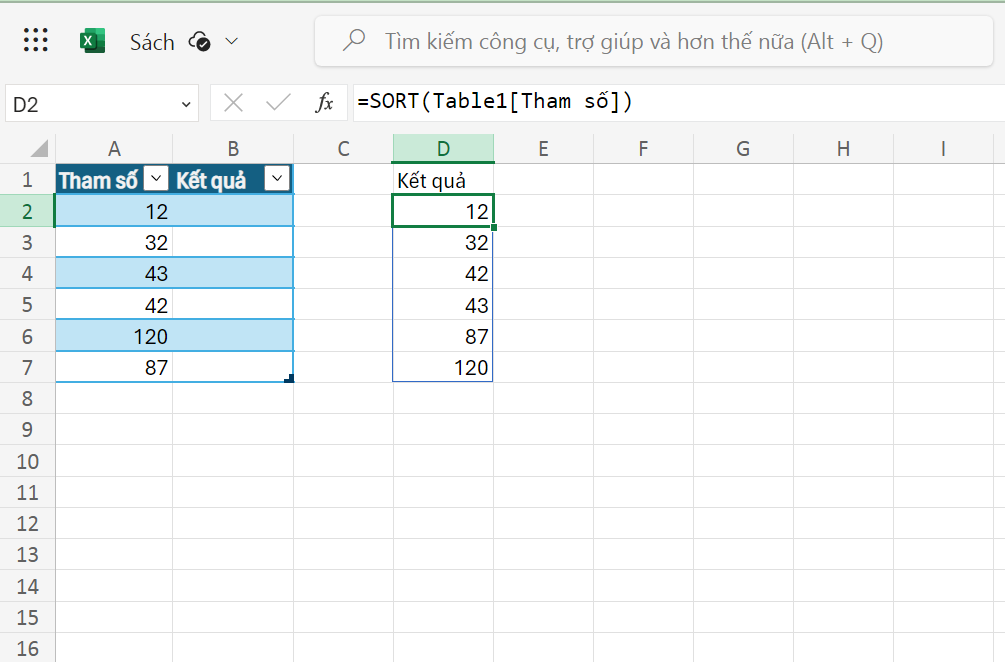
Task: Open Tham số column filter dropdown
Action: (x=156, y=178)
